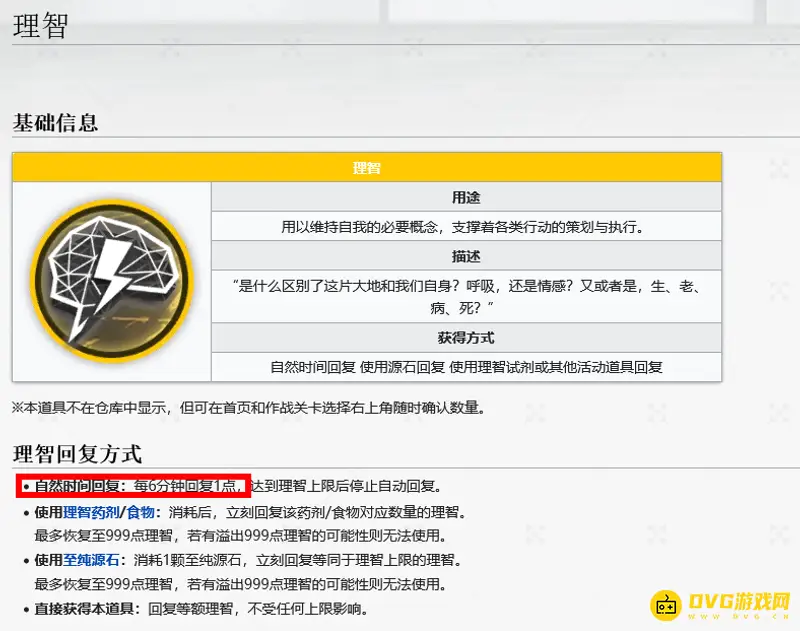
Task: Click the text 消耗1颗至纯源石
Action: pyautogui.click(x=187, y=560)
